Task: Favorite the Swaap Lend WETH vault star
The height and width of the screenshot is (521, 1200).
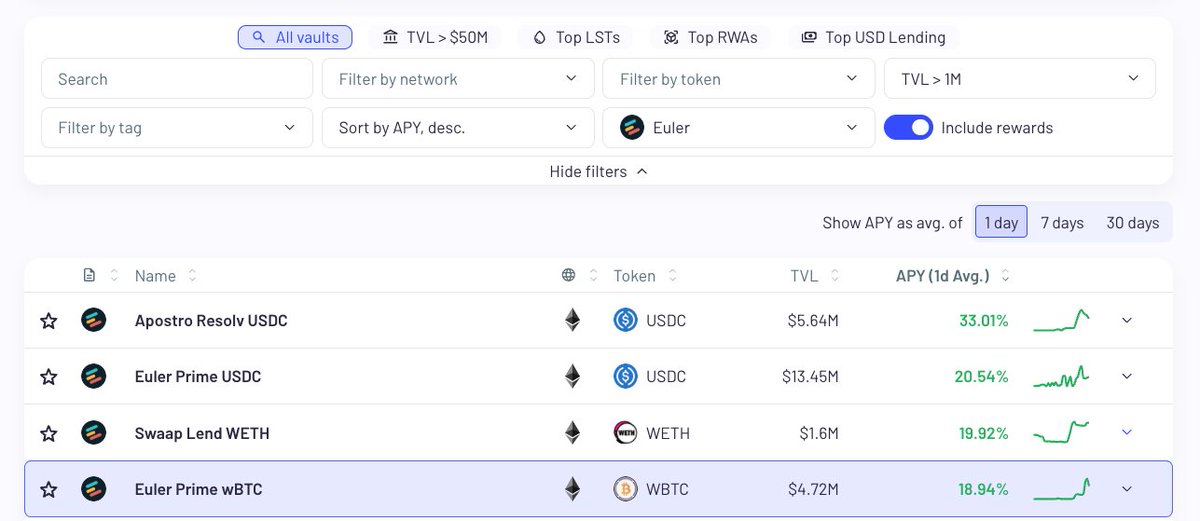Action: tap(48, 433)
